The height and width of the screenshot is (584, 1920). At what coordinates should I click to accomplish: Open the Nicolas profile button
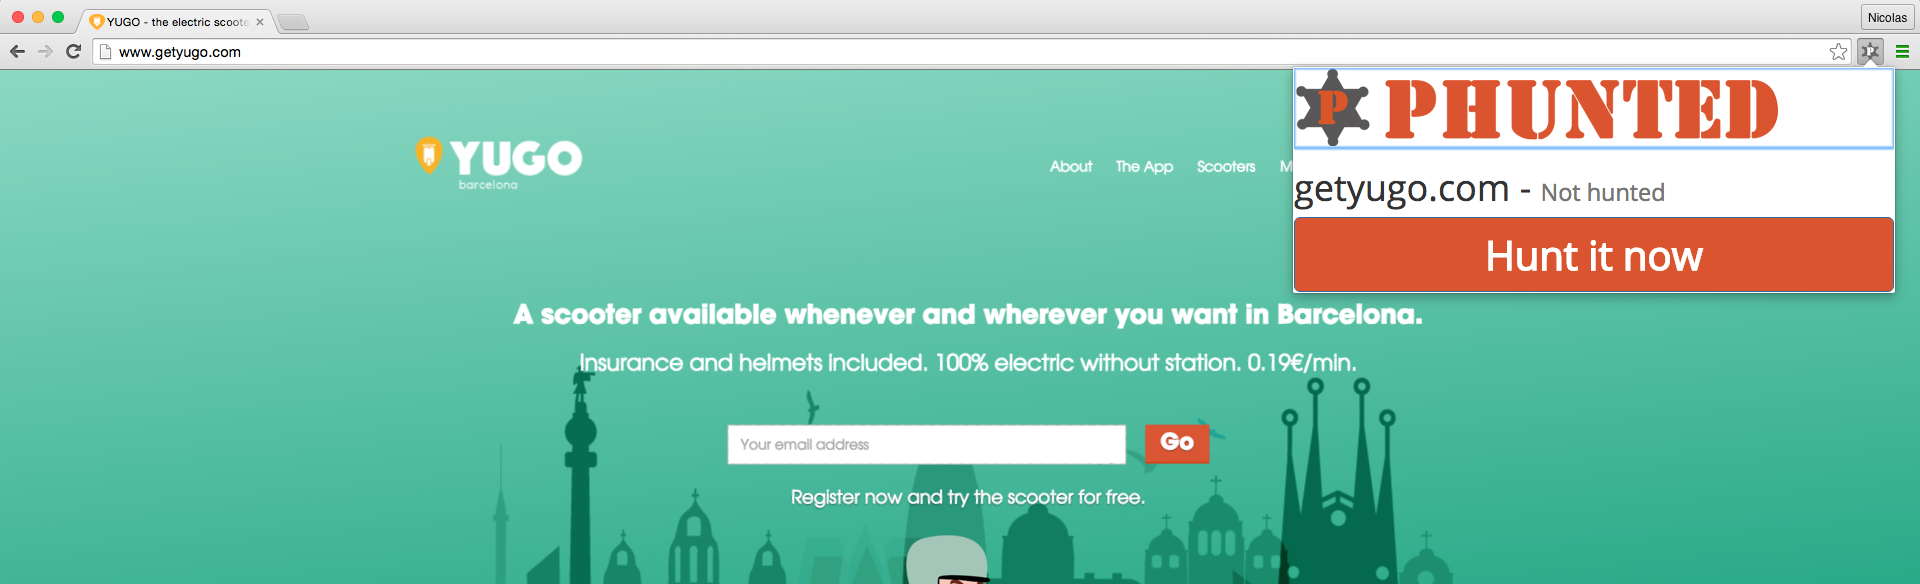(x=1887, y=17)
